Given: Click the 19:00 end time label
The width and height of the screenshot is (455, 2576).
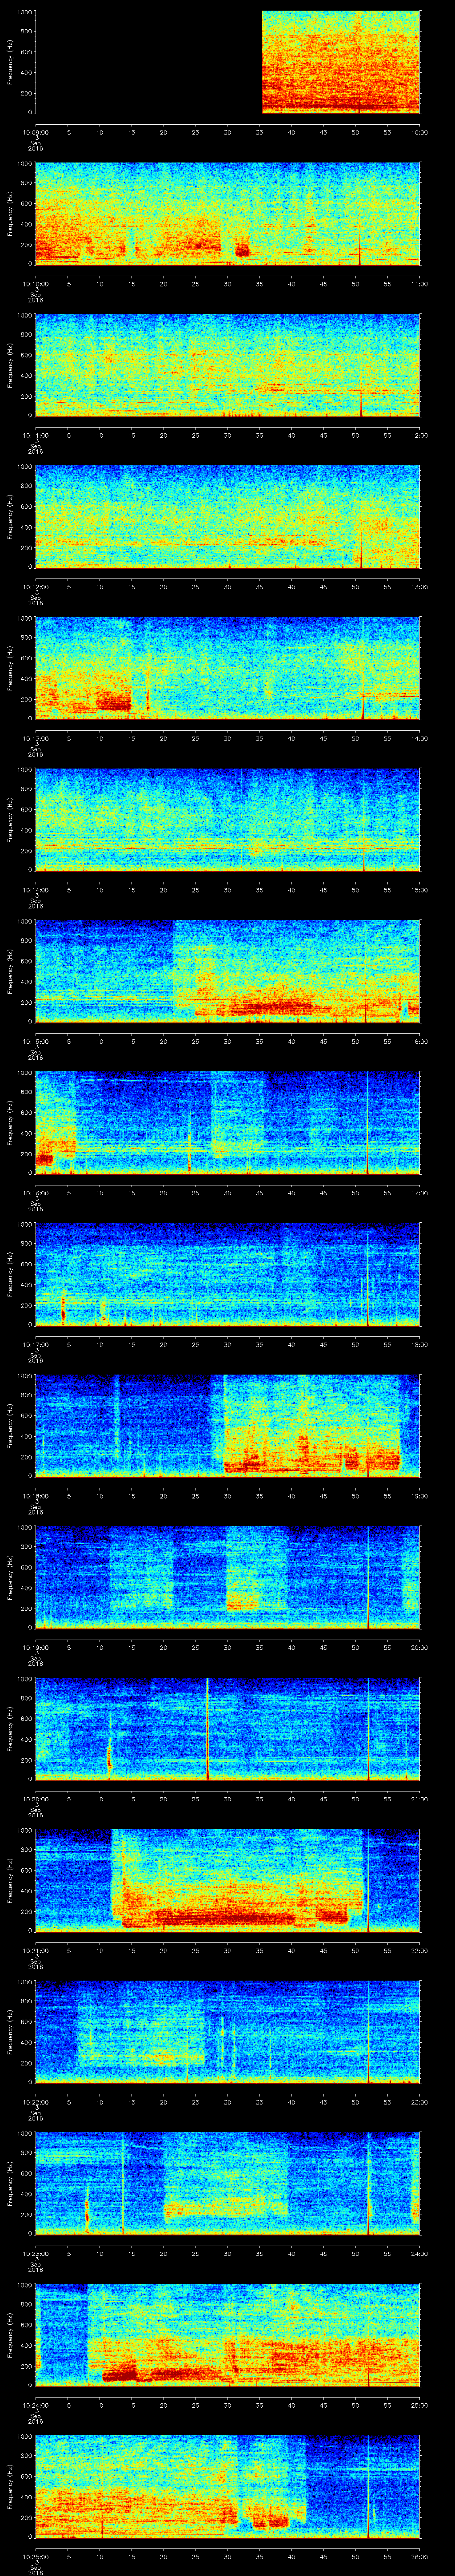Looking at the screenshot, I should pyautogui.click(x=419, y=1495).
